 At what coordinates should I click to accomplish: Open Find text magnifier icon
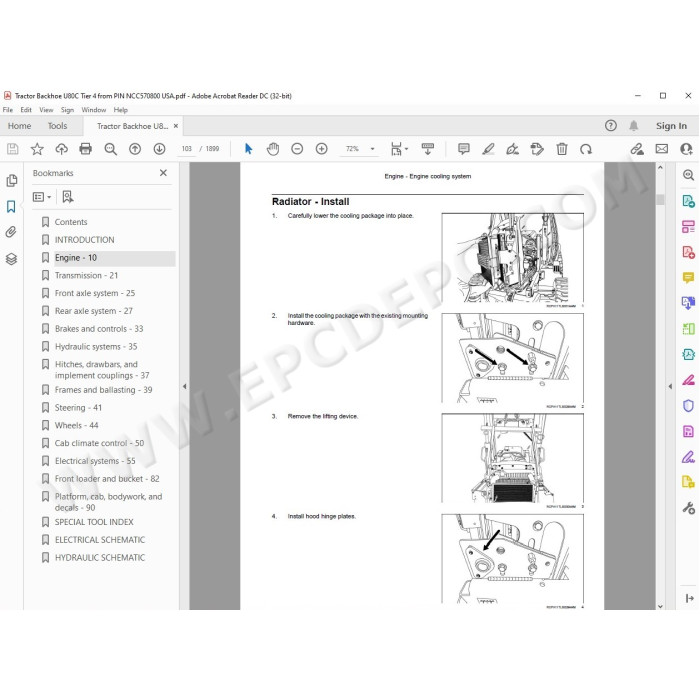pos(110,149)
